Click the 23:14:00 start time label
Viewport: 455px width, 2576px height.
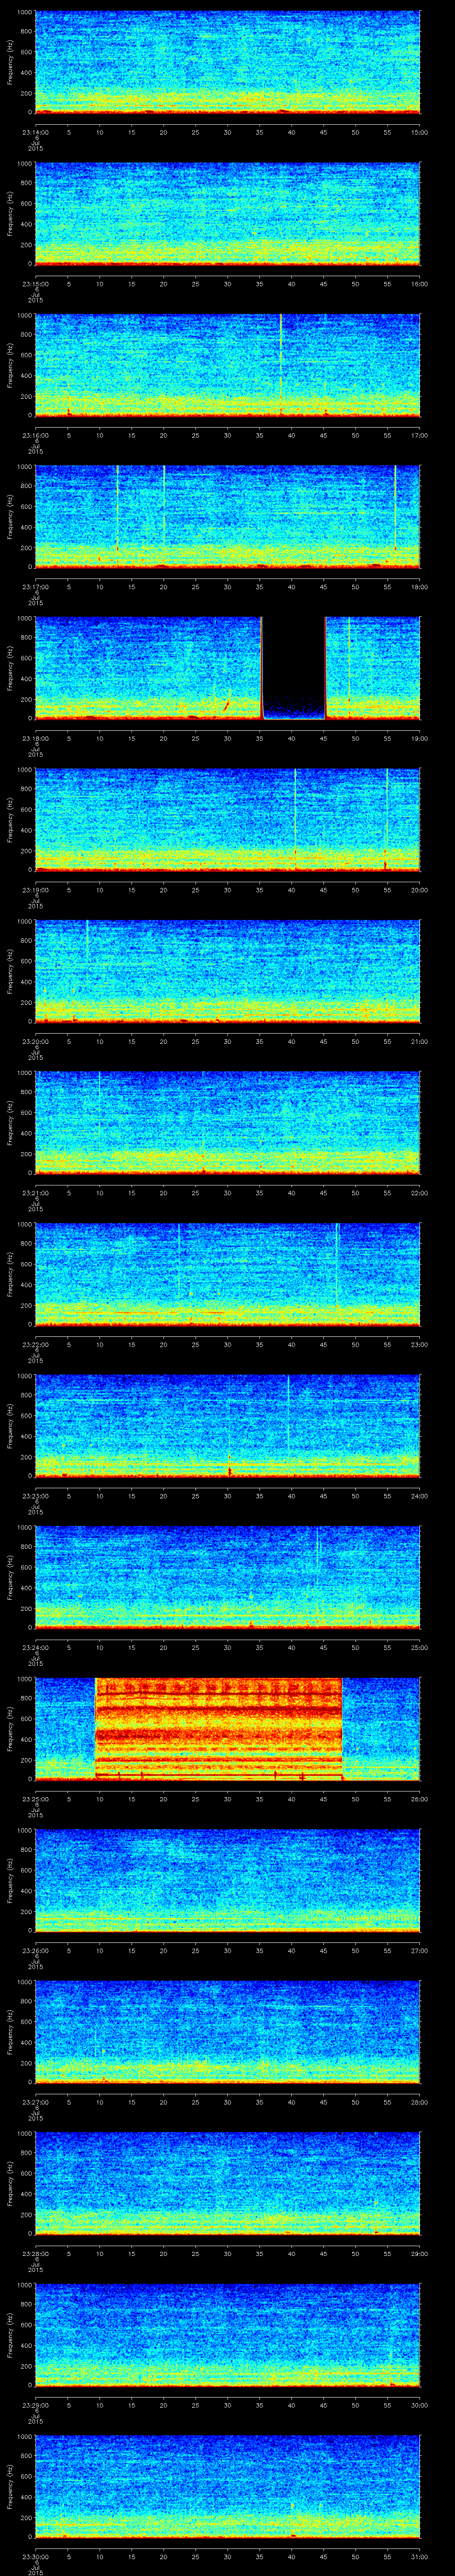pyautogui.click(x=35, y=132)
